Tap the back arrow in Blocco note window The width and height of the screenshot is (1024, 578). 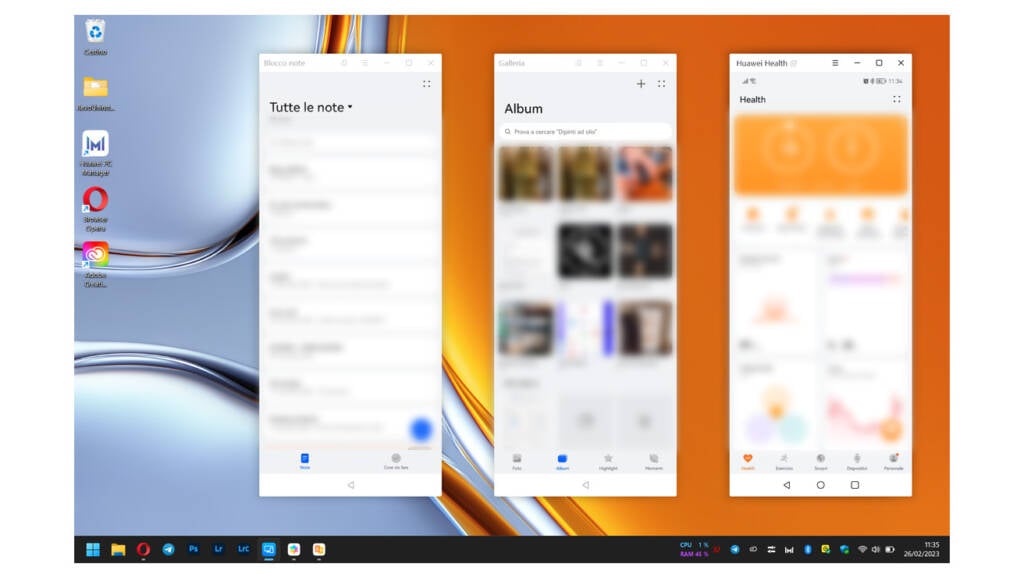pos(351,485)
